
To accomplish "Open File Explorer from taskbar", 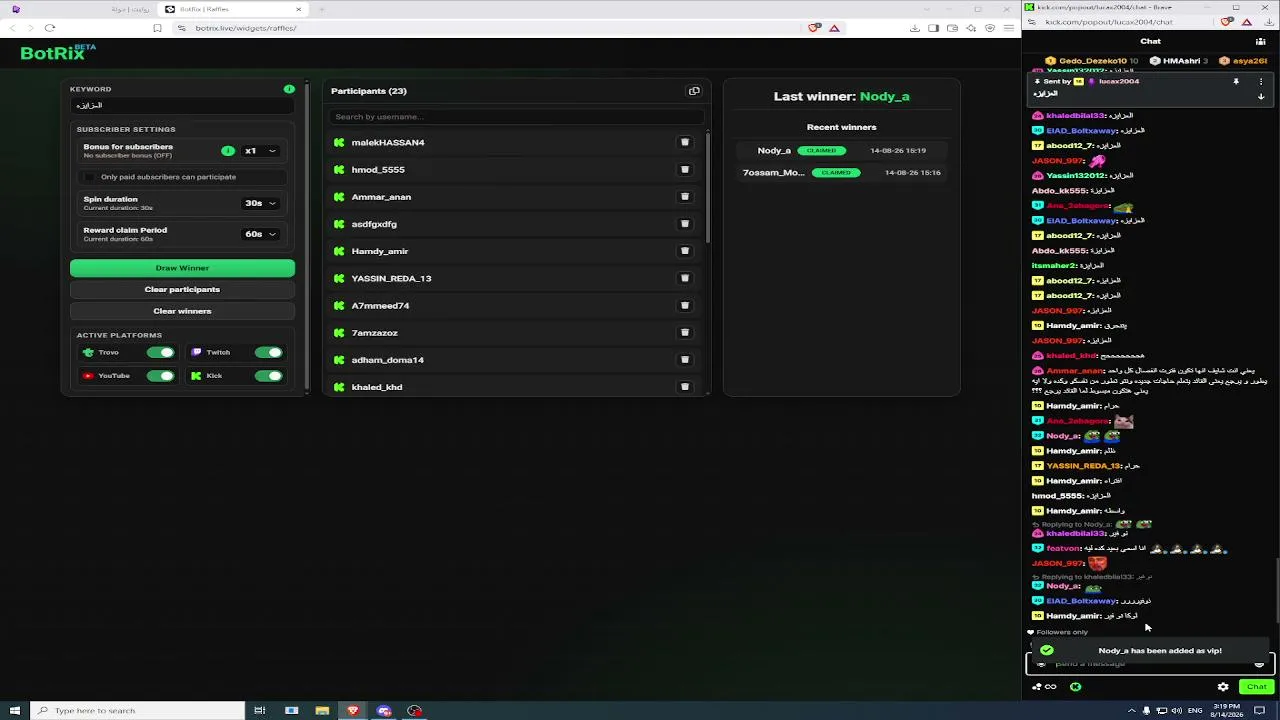I will coord(322,711).
